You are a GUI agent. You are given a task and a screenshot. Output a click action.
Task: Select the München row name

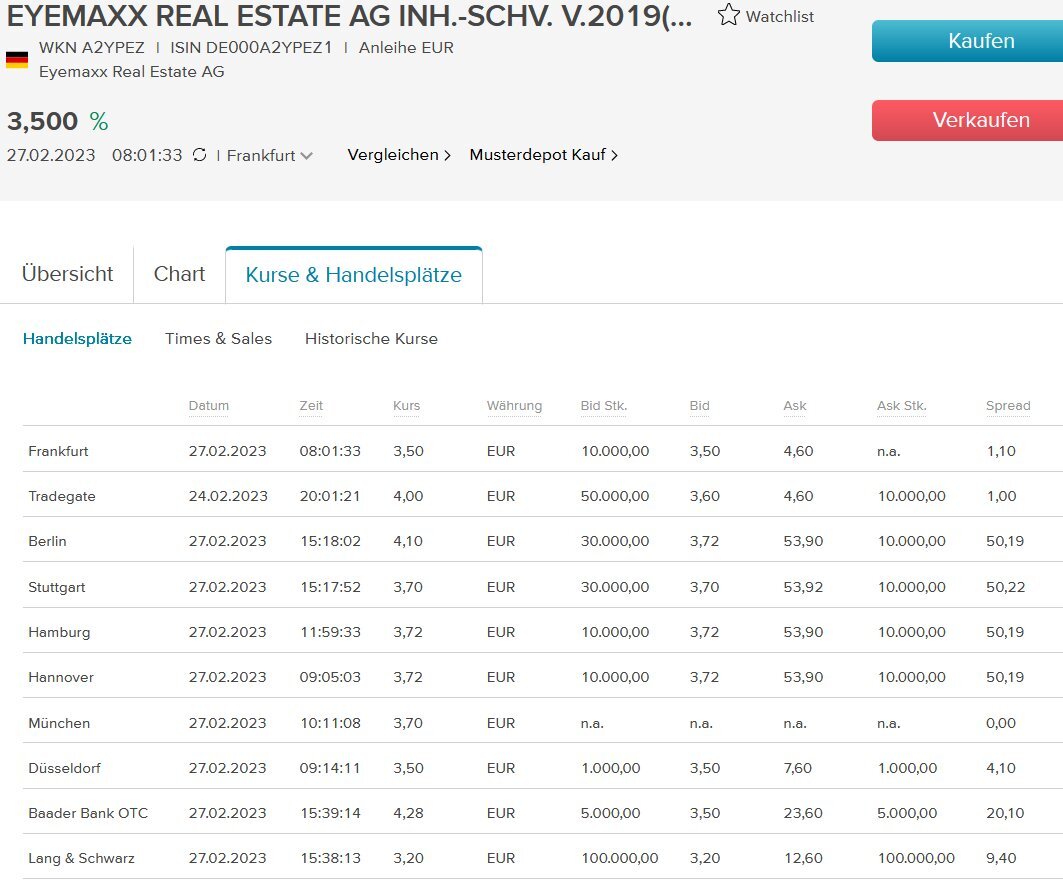coord(59,723)
